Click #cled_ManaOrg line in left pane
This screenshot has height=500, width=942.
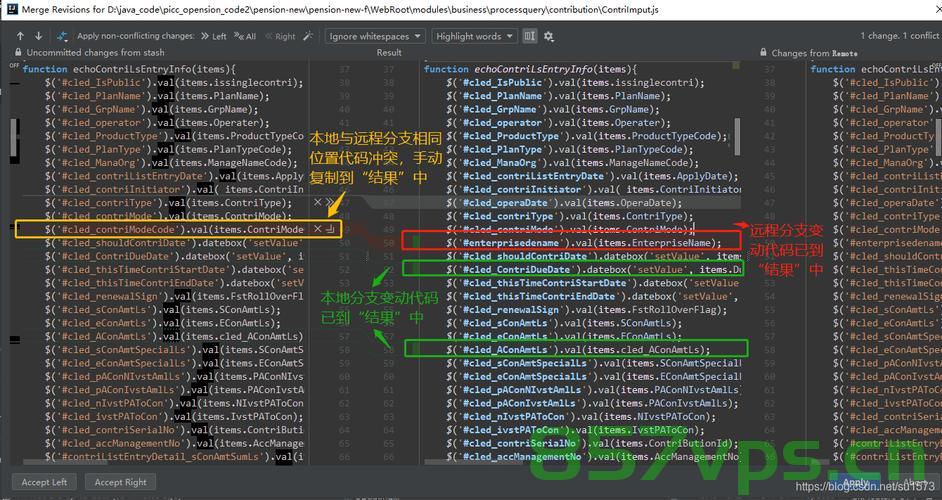[171, 162]
